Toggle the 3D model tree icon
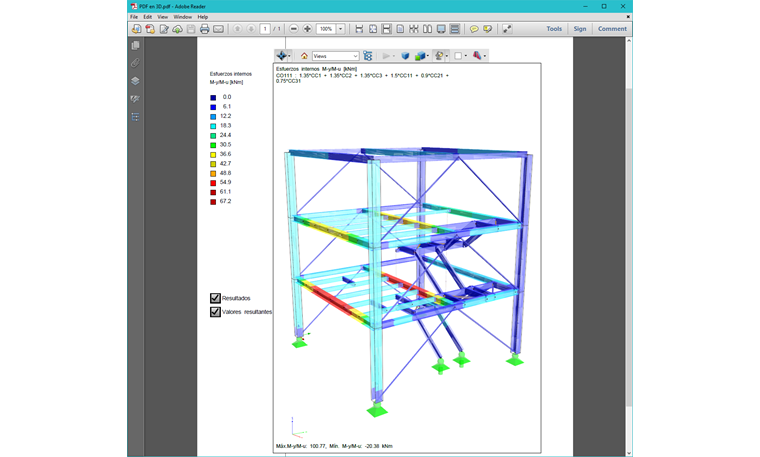 tap(368, 56)
